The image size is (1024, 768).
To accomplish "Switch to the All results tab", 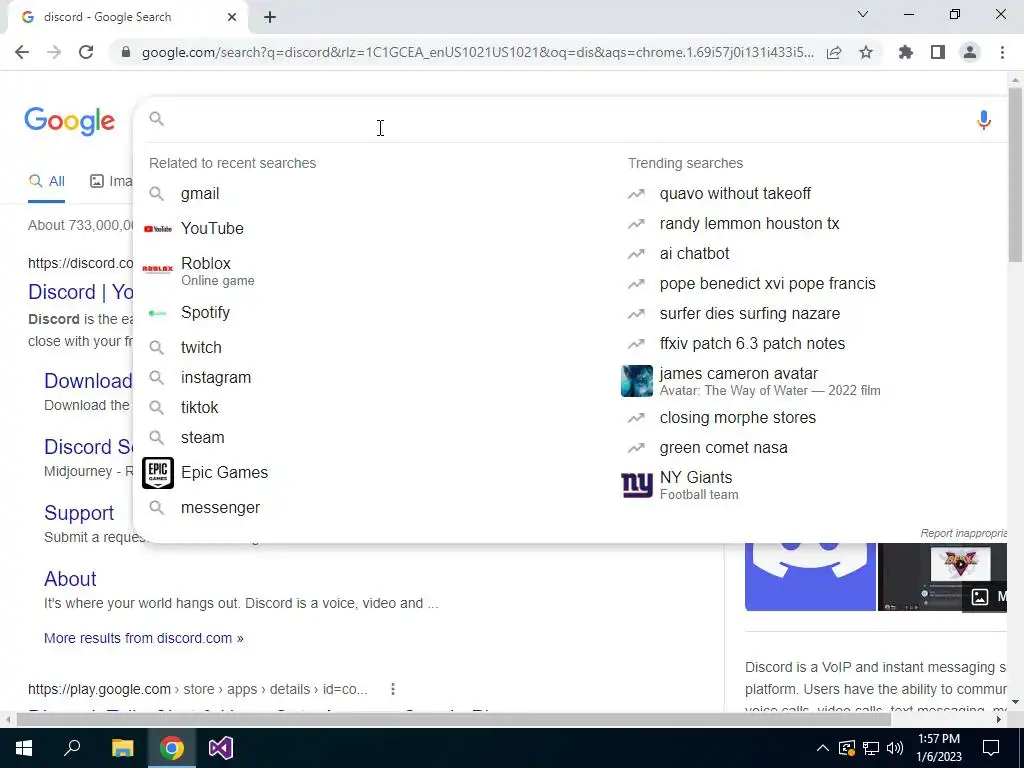I will coord(46,182).
